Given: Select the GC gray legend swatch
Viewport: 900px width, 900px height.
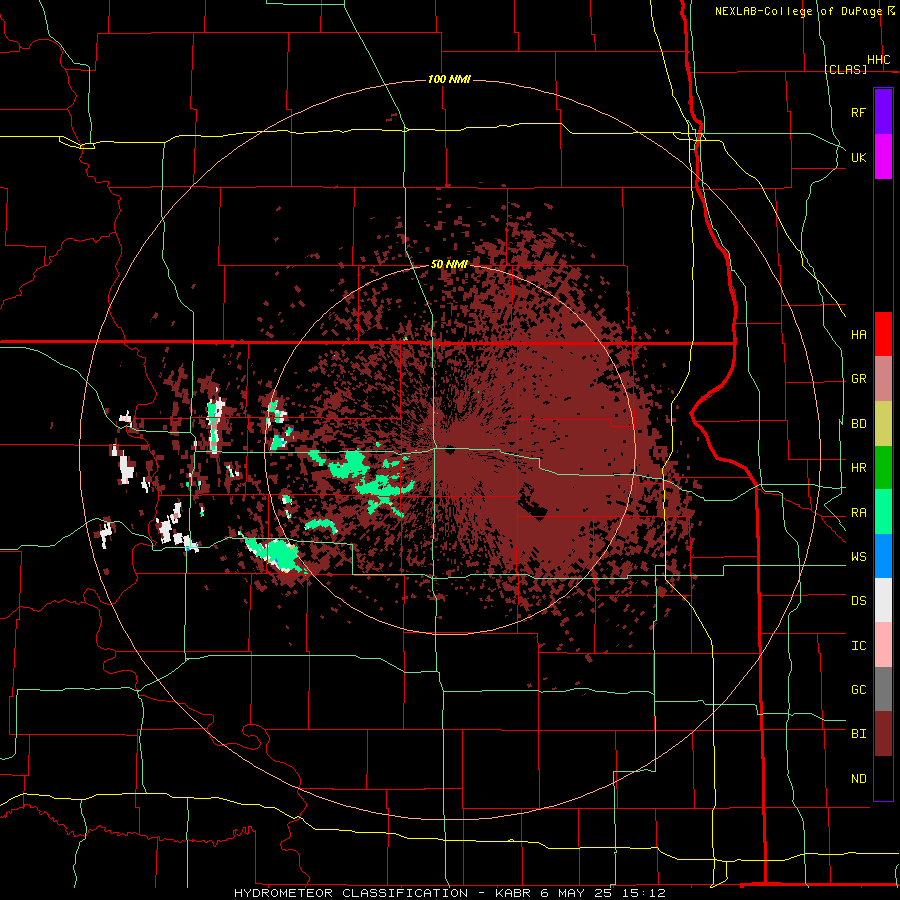Looking at the screenshot, I should (x=883, y=689).
